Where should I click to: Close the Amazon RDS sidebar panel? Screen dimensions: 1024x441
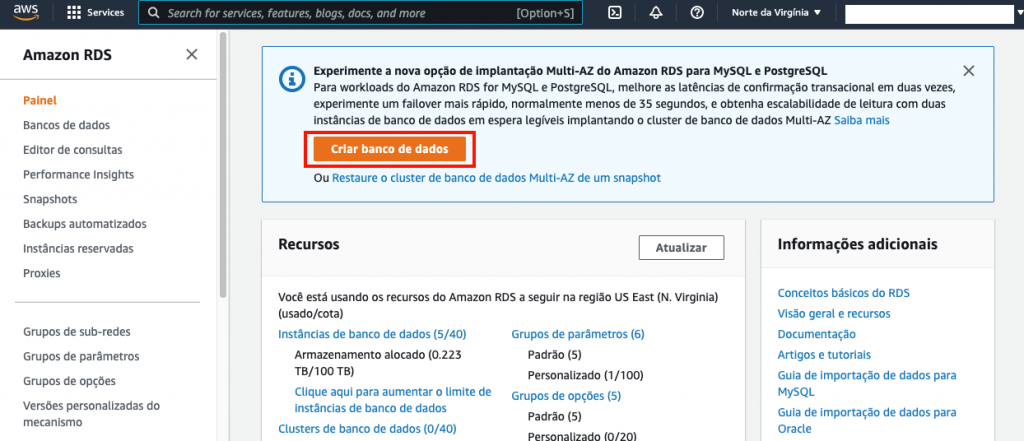pos(191,55)
